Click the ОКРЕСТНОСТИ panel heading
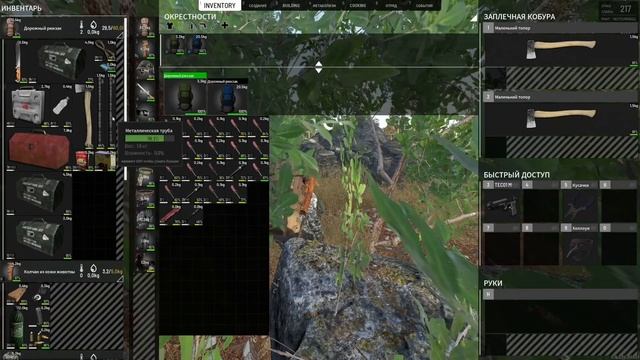The height and width of the screenshot is (360, 640). click(x=190, y=17)
